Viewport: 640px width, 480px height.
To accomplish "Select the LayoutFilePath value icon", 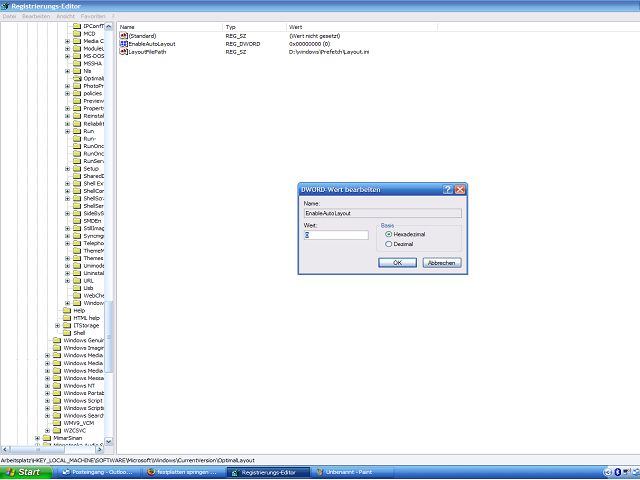I will 124,52.
